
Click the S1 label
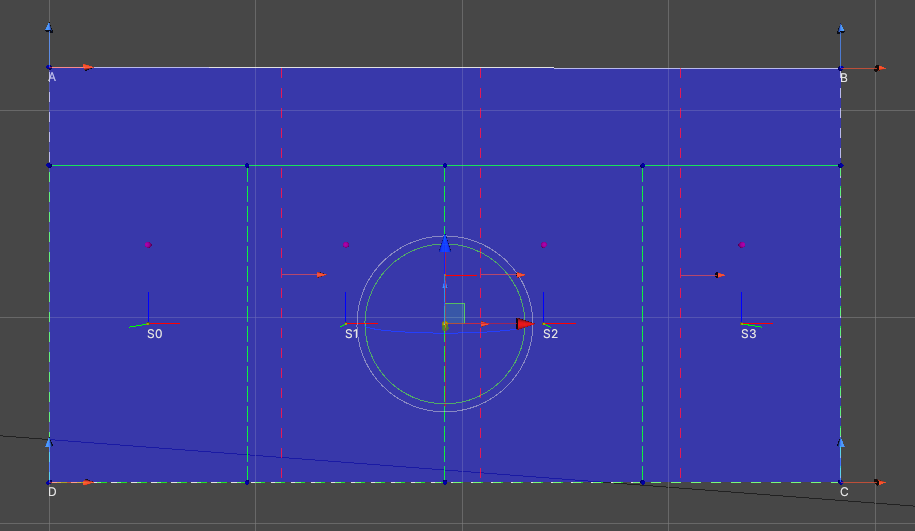[x=351, y=334]
